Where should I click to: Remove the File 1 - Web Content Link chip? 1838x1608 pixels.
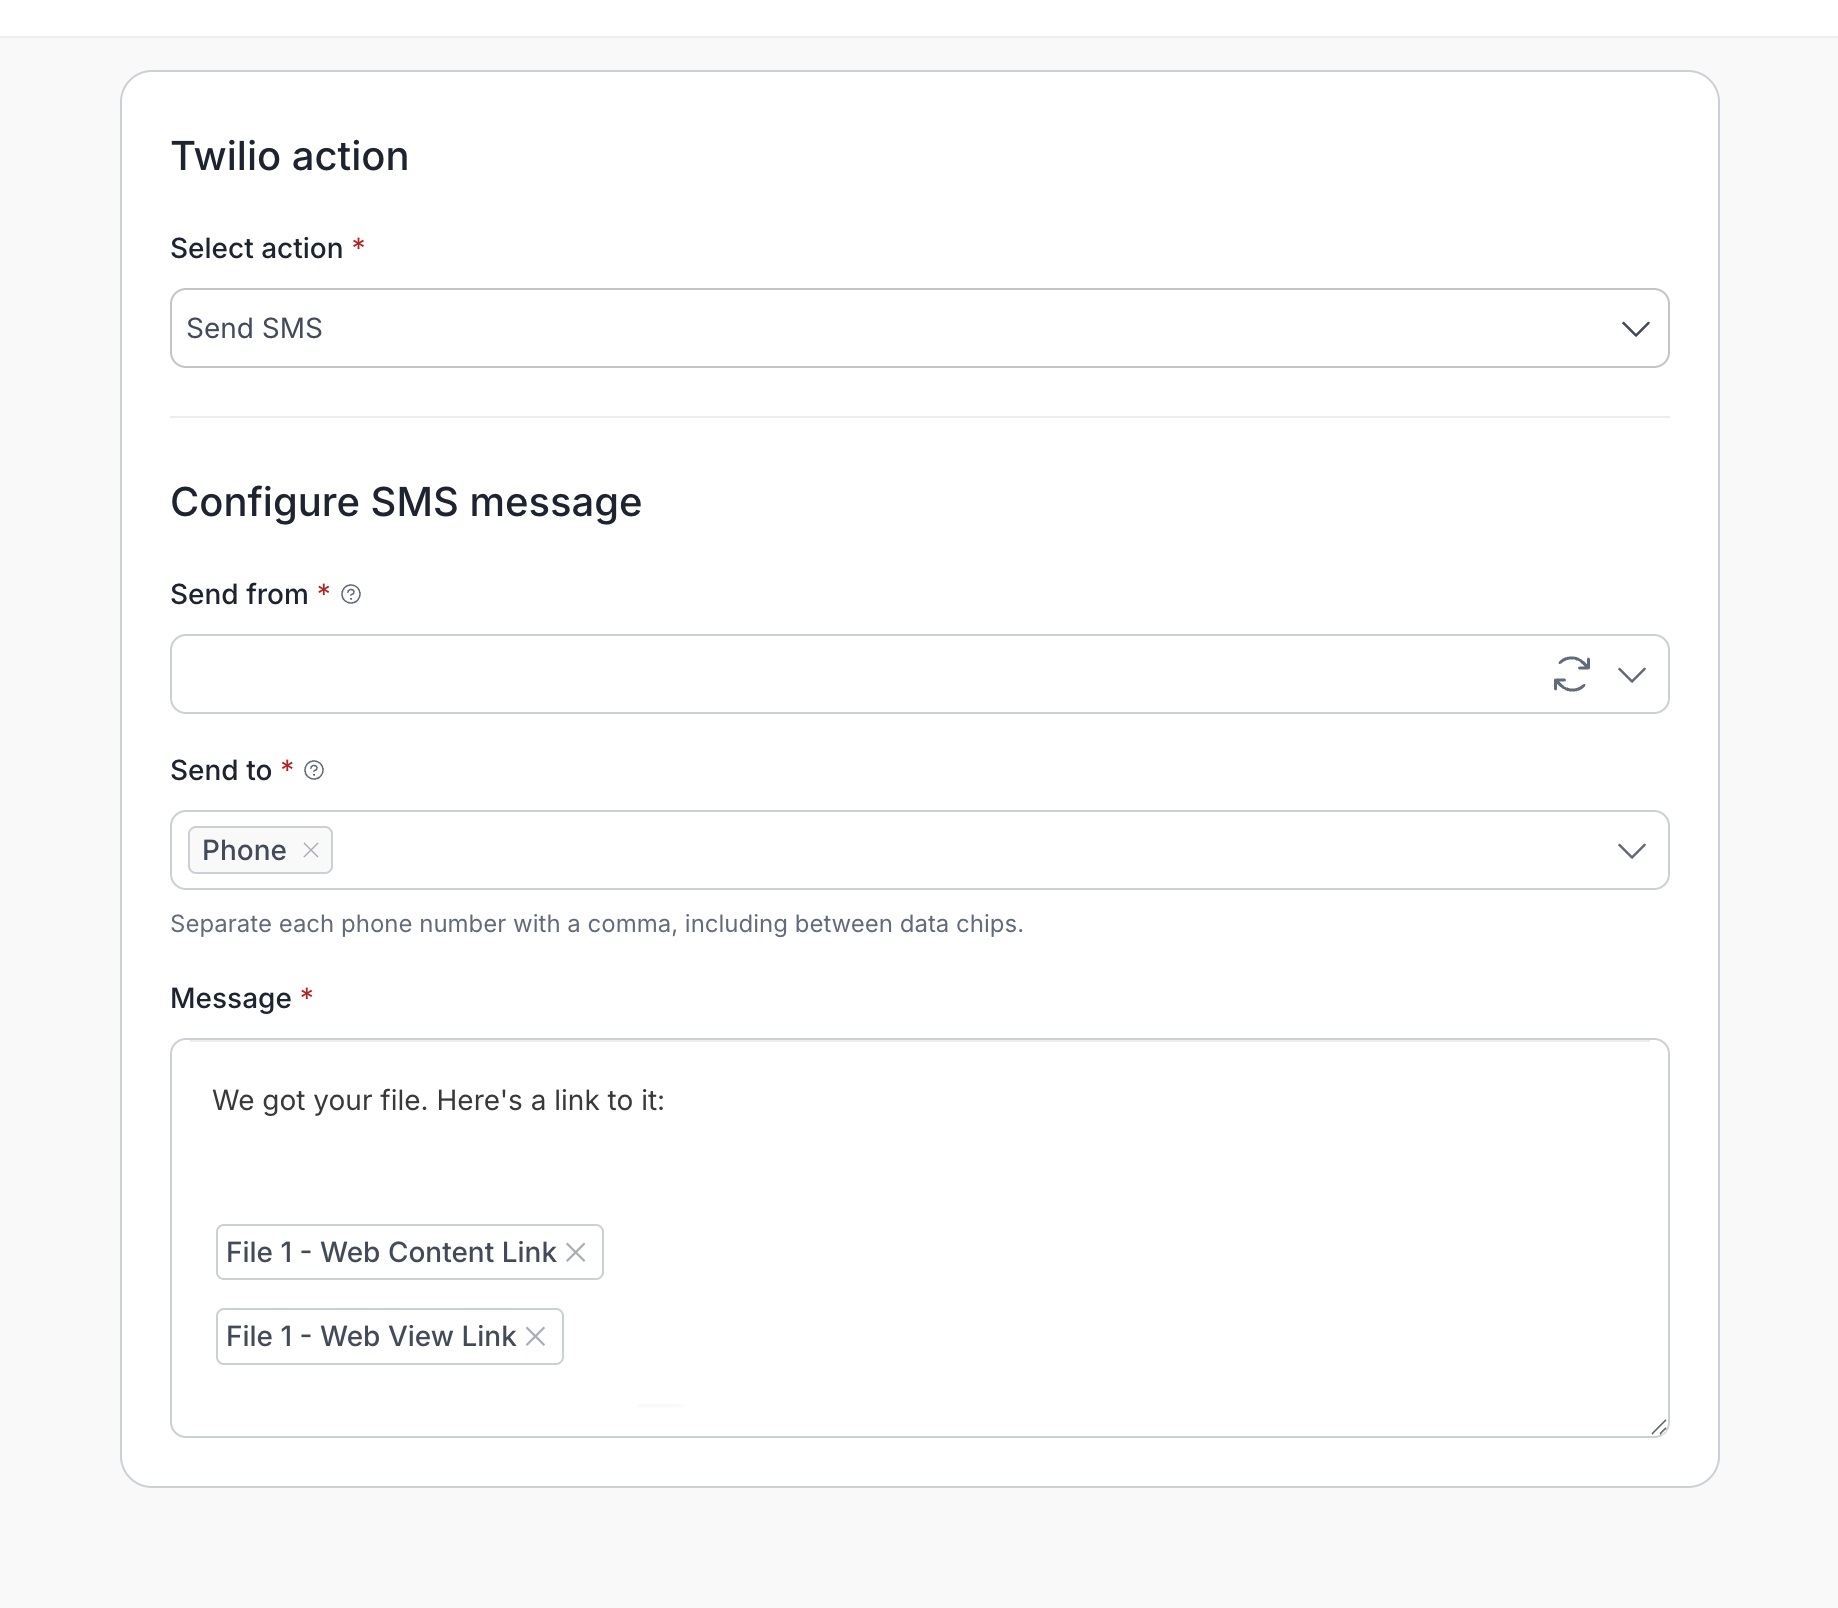(576, 1252)
